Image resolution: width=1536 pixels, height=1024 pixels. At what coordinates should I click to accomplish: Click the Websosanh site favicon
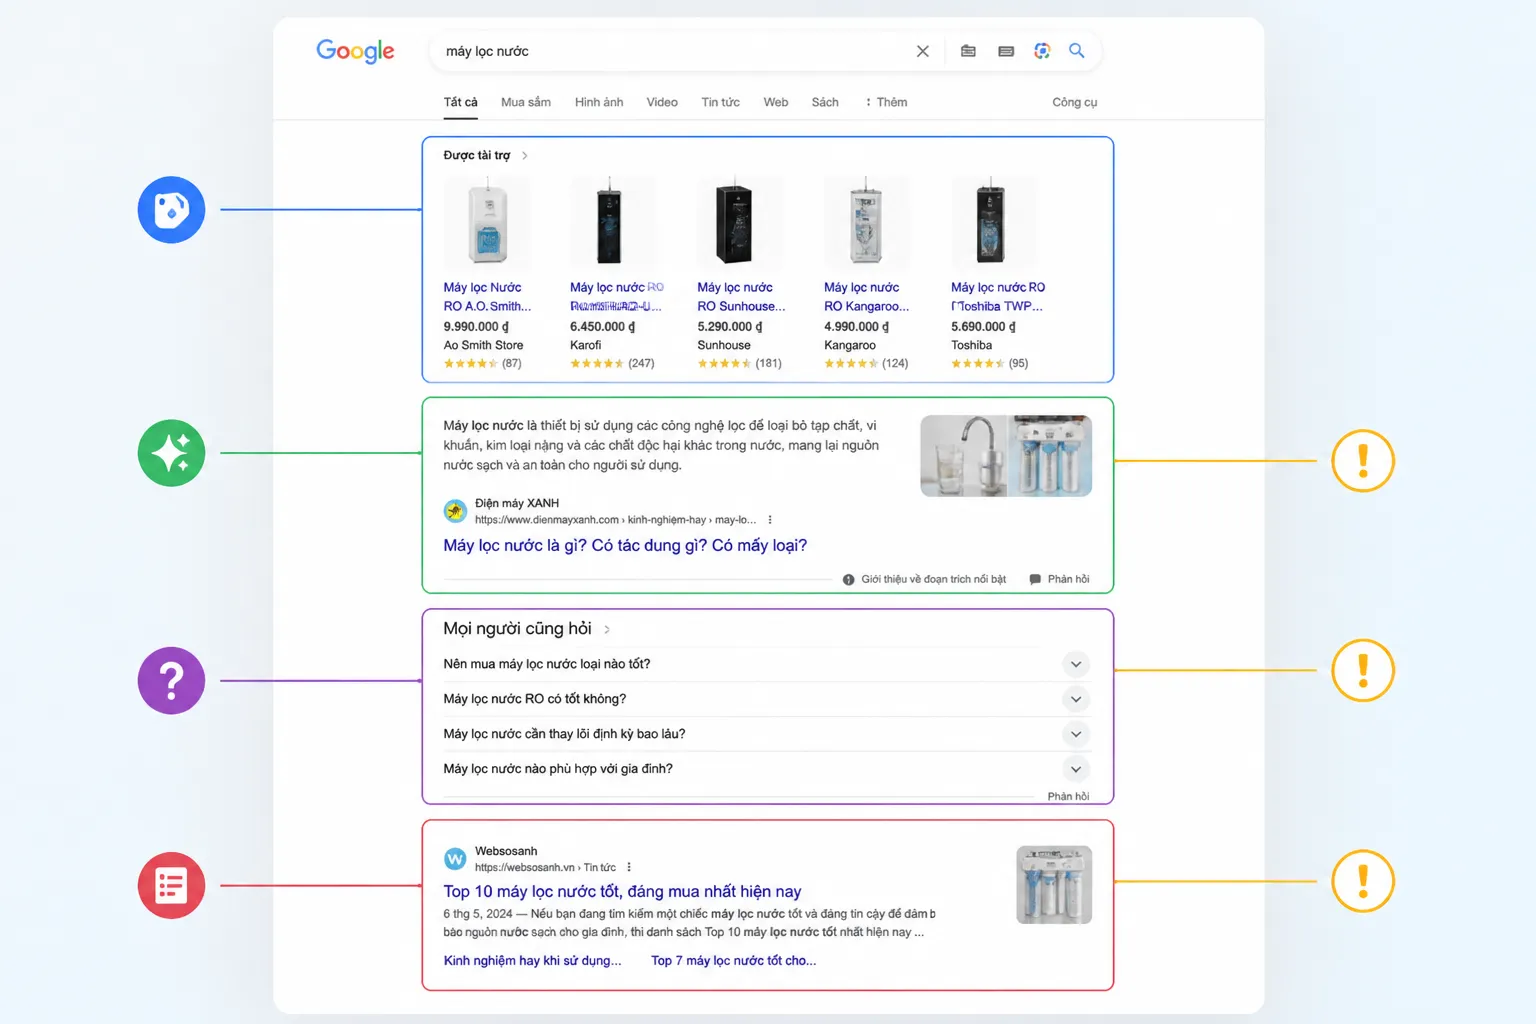(455, 859)
